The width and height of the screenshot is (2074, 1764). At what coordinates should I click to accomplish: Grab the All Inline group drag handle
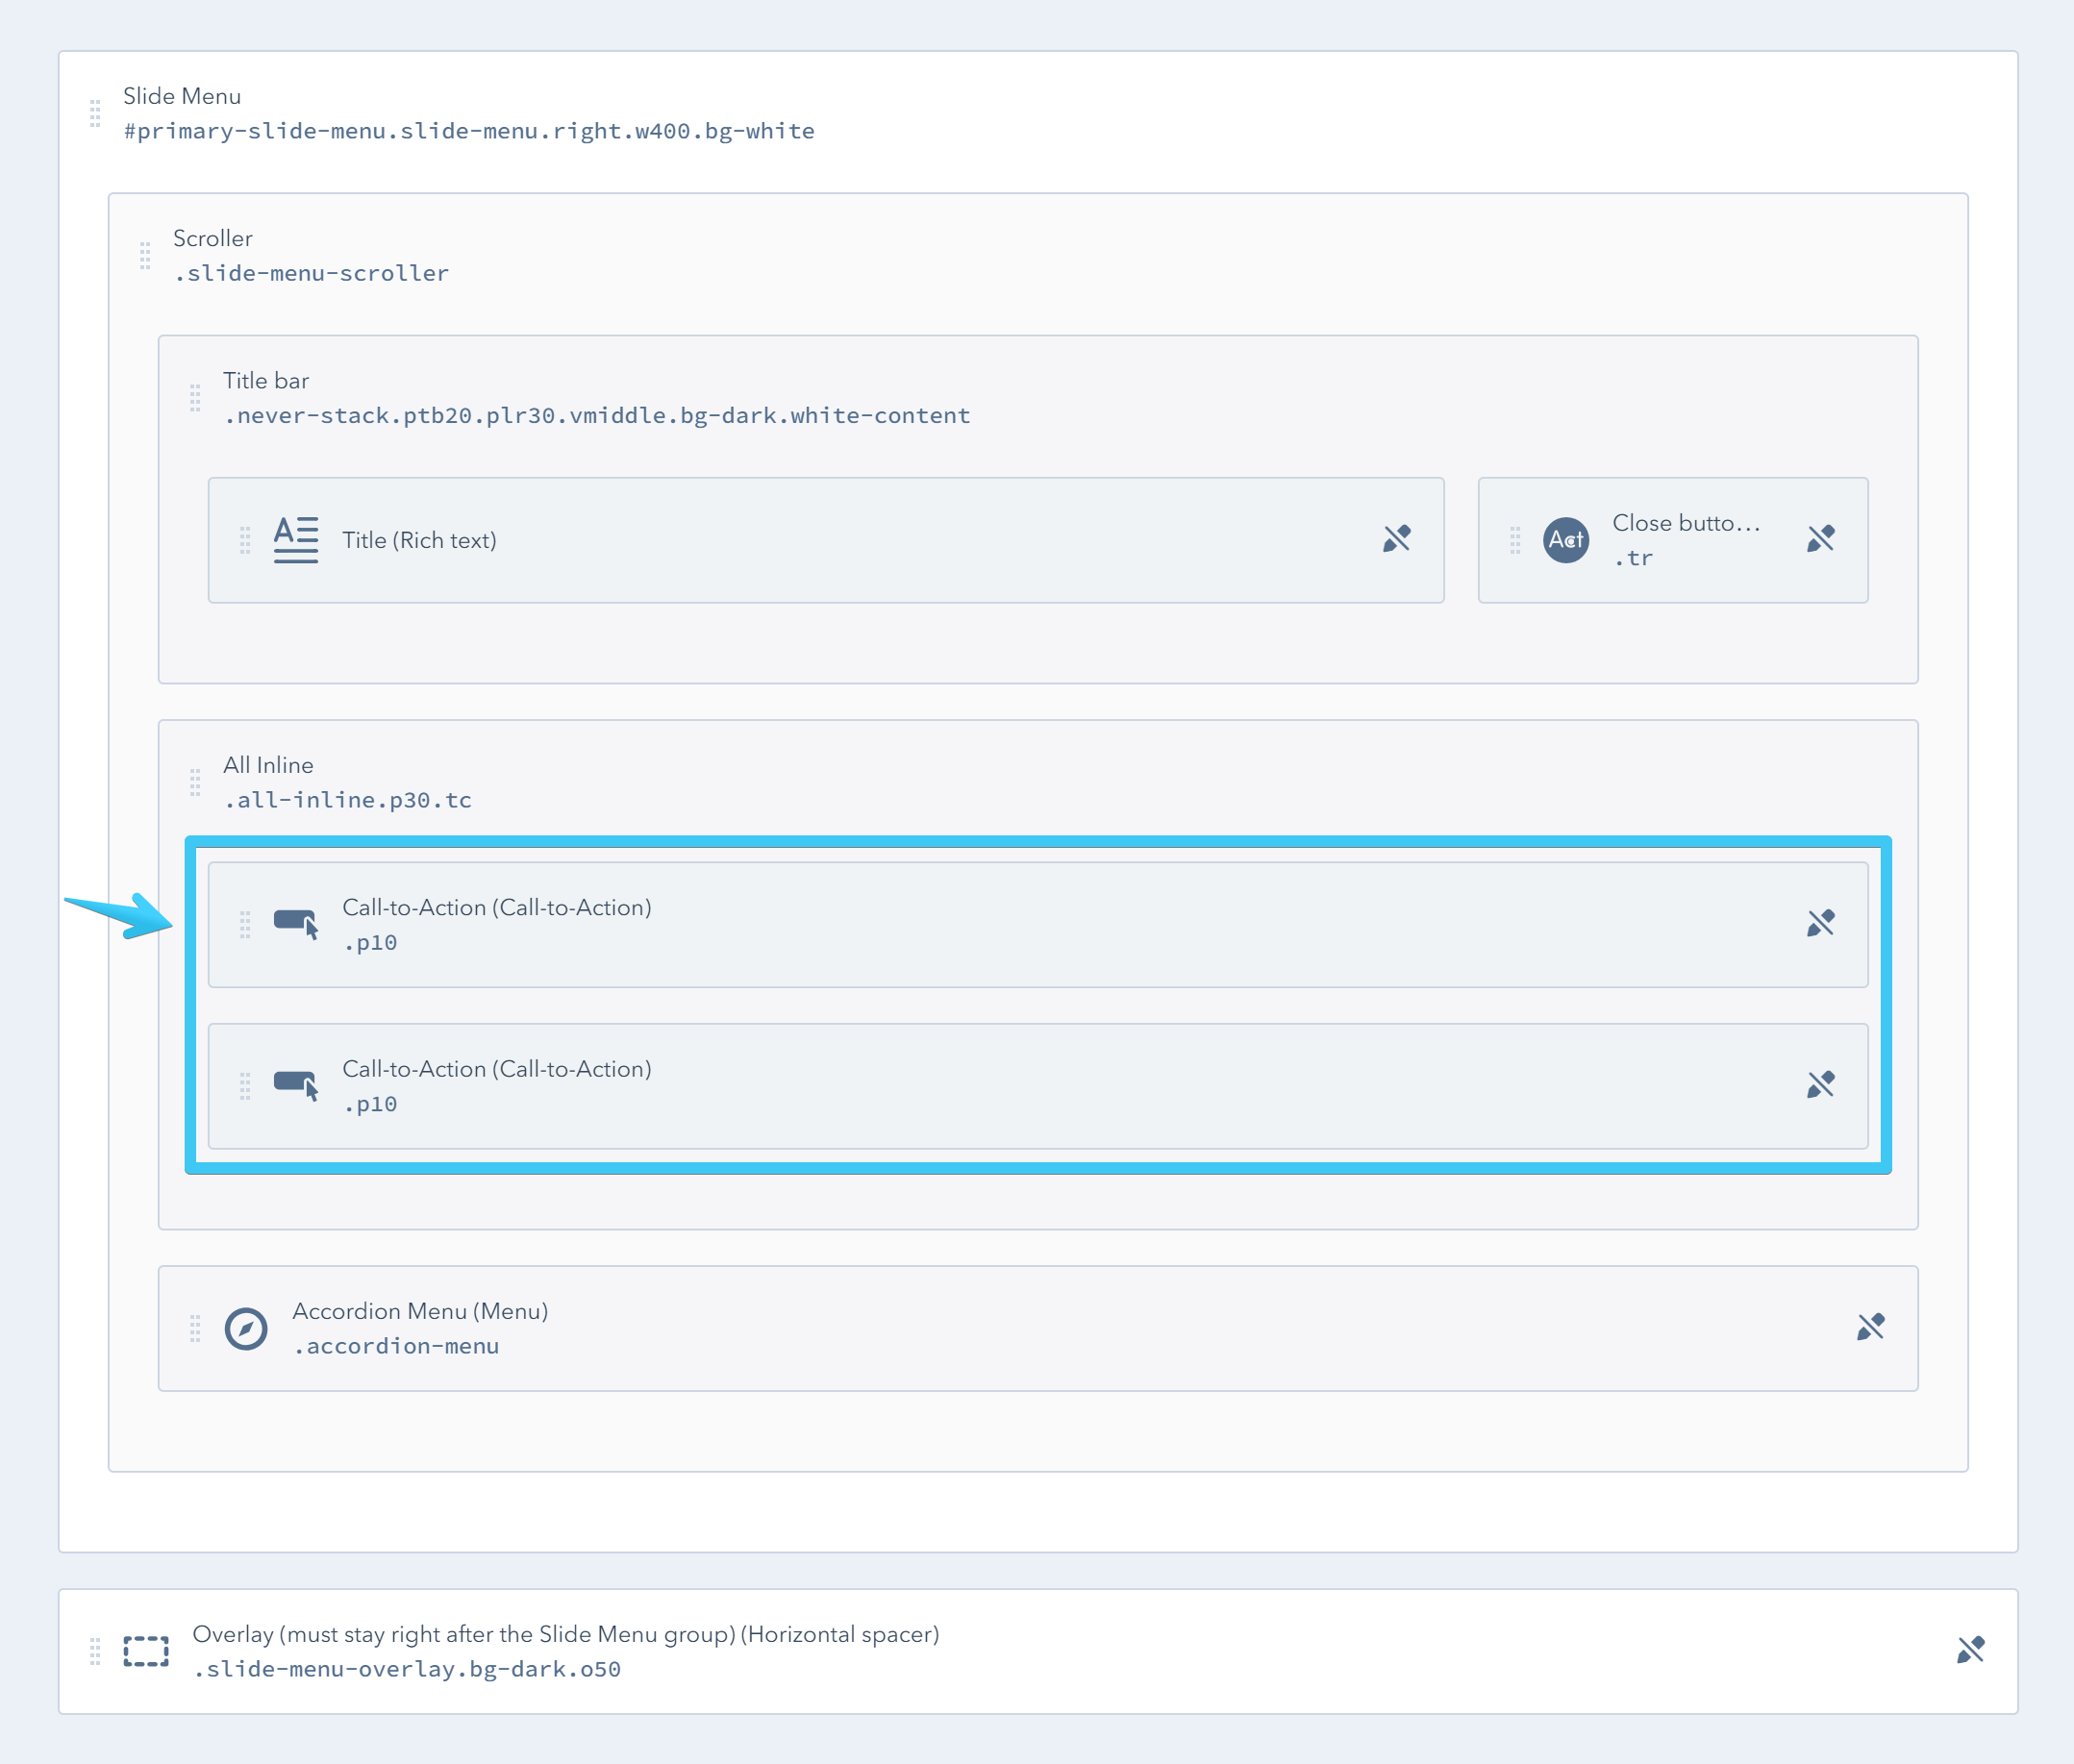(x=194, y=782)
